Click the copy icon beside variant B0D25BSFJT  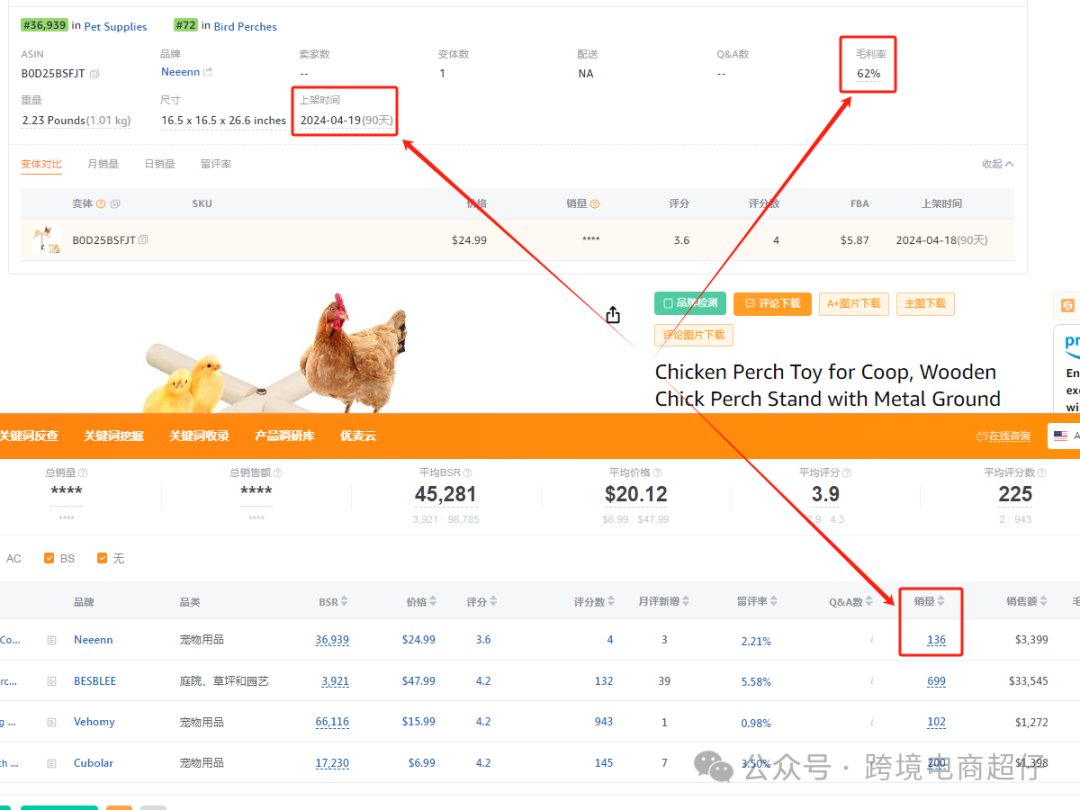pos(144,240)
